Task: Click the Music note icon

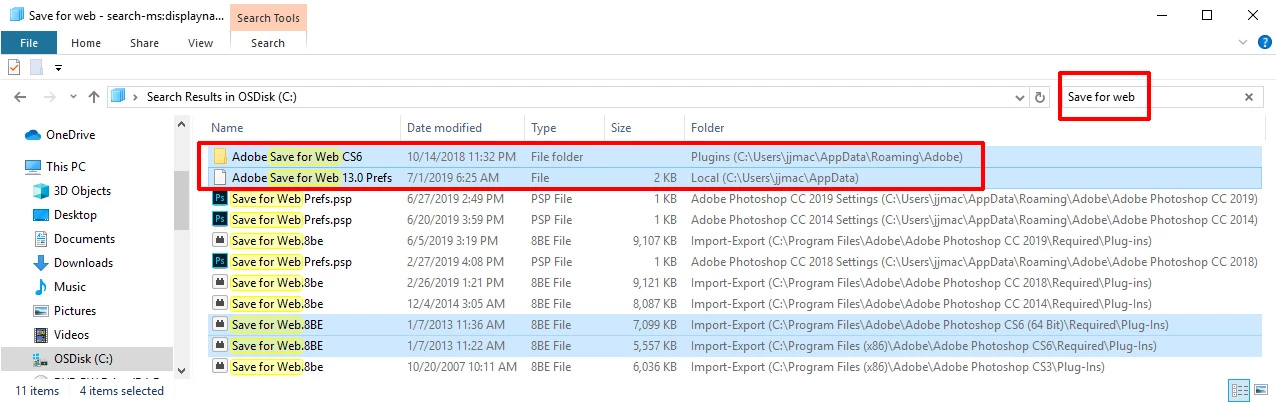Action: pyautogui.click(x=41, y=287)
